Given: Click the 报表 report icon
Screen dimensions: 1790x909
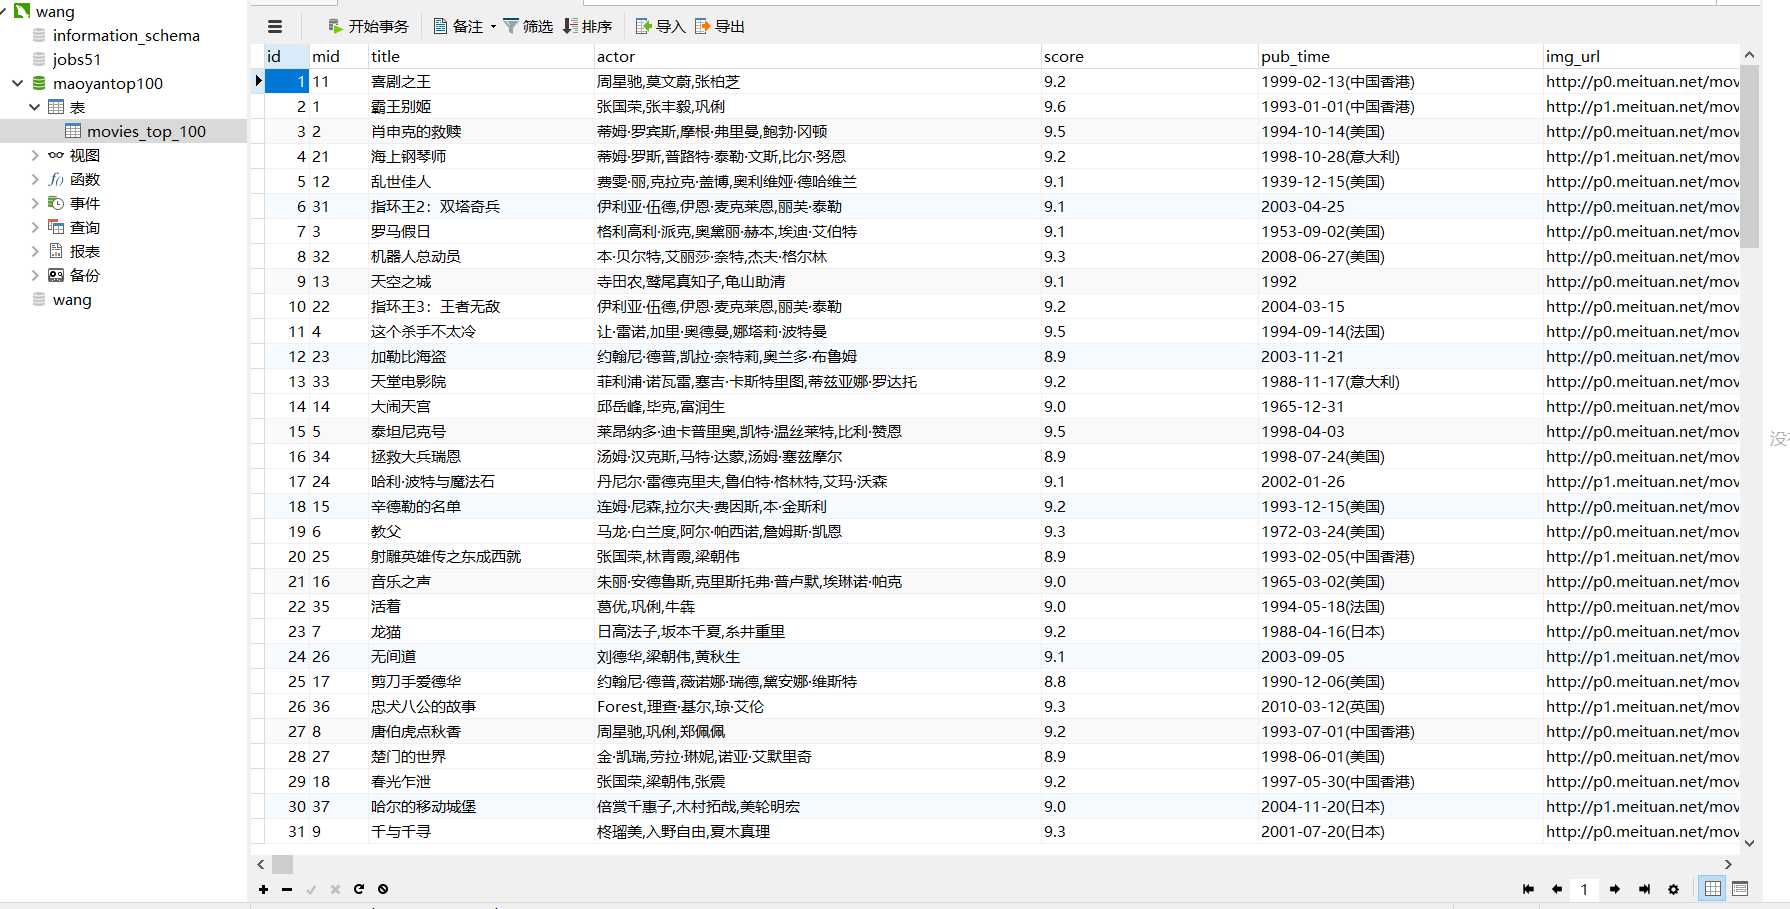Looking at the screenshot, I should pyautogui.click(x=56, y=251).
